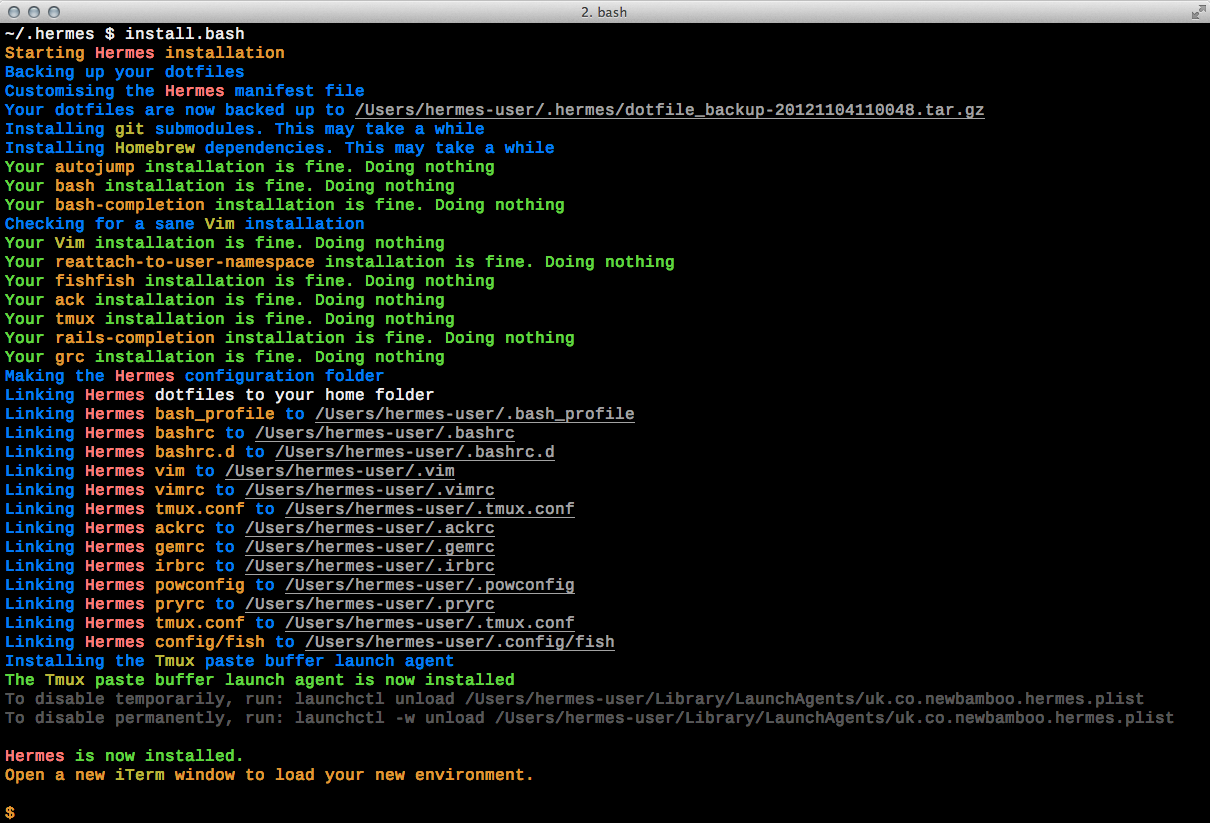Click the word 'autojump' in the output

coord(95,167)
